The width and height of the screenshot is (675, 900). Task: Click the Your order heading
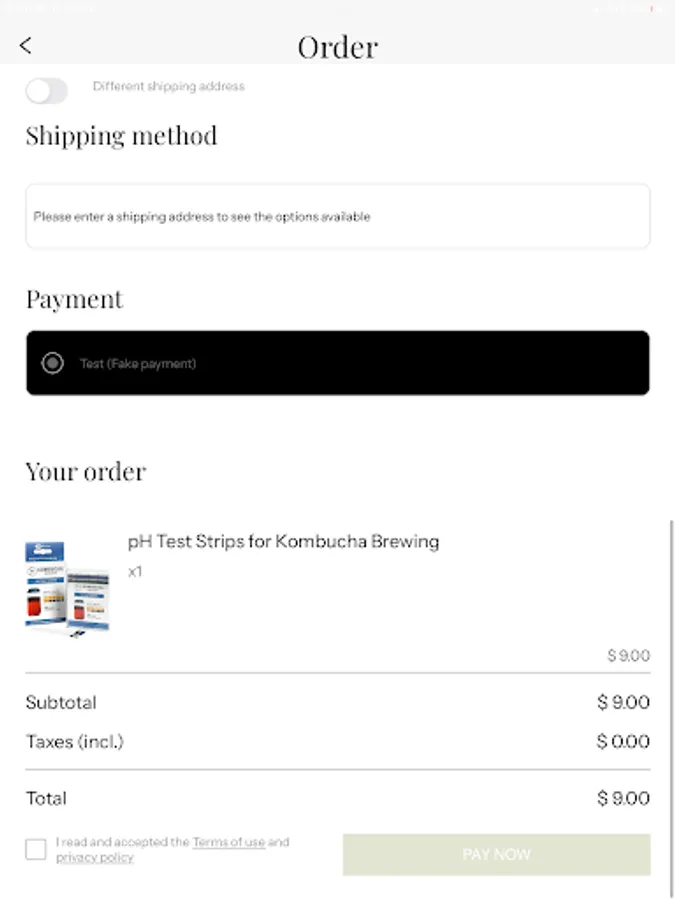pos(86,471)
